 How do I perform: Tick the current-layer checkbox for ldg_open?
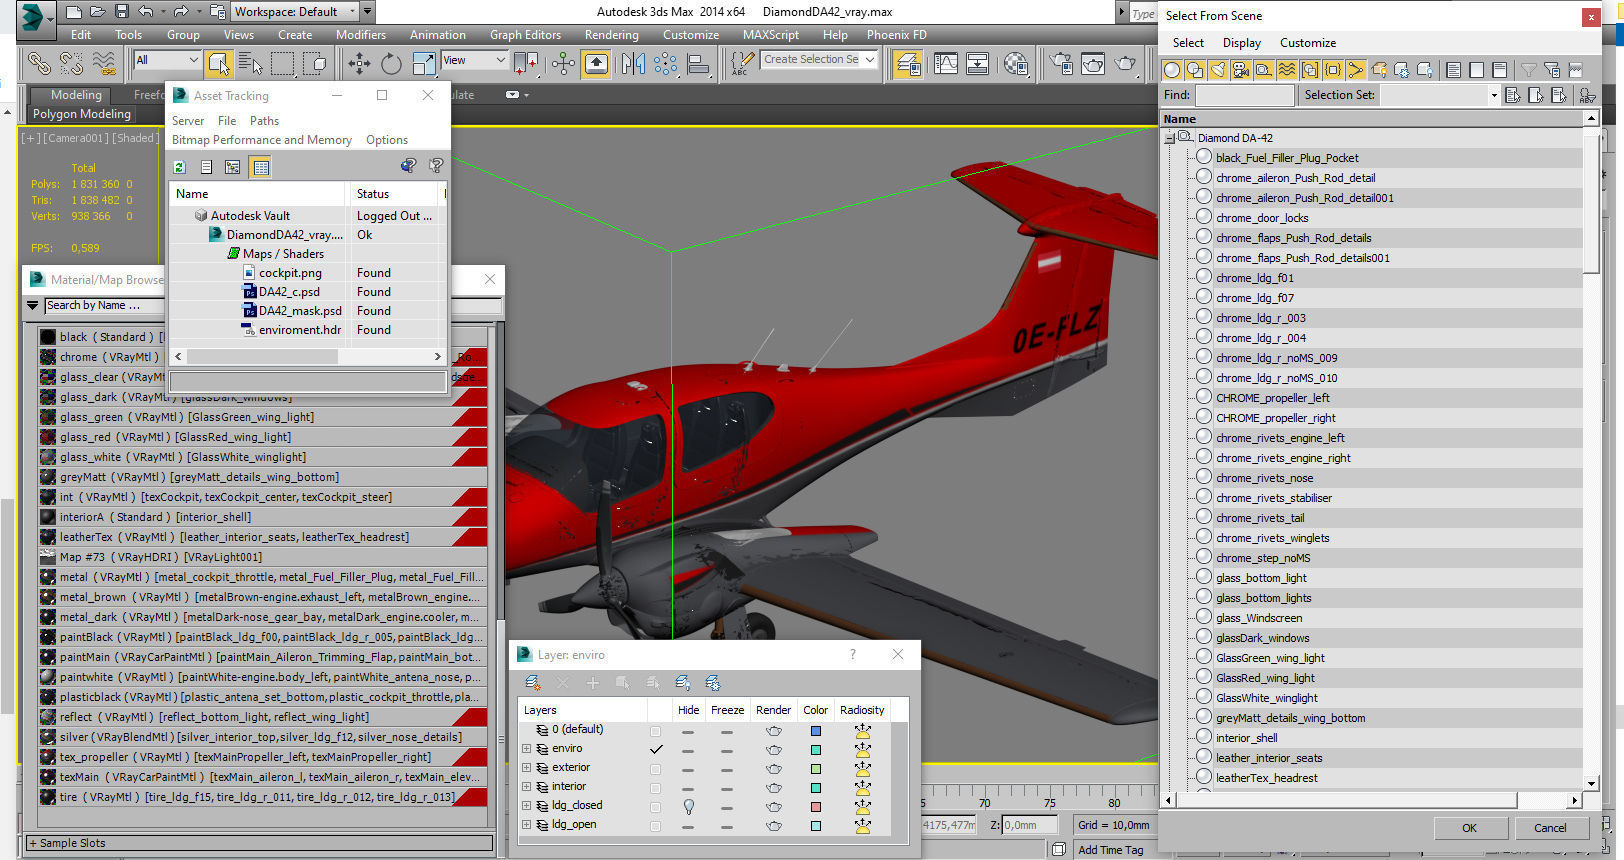655,825
